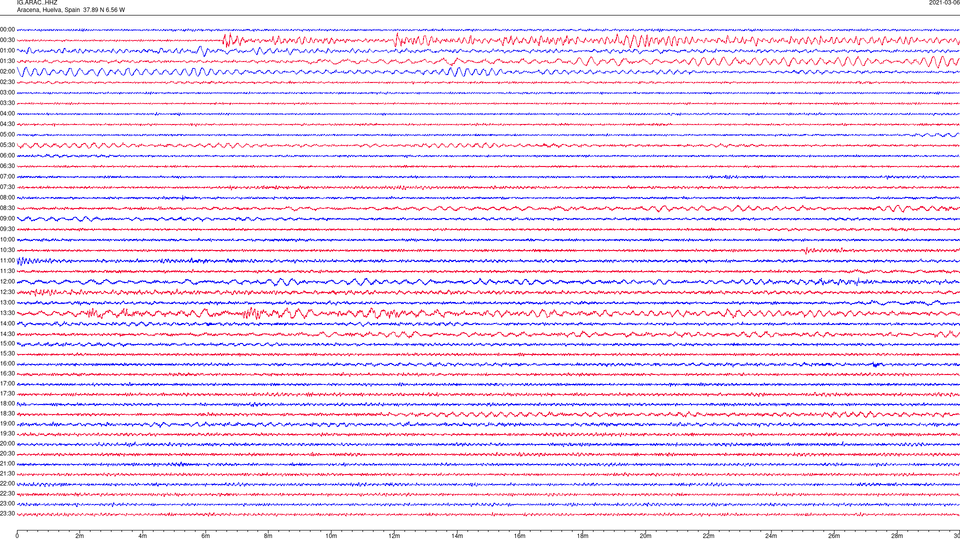960x540 pixels.
Task: Select the 01:00 trace time label
Action: (7, 50)
